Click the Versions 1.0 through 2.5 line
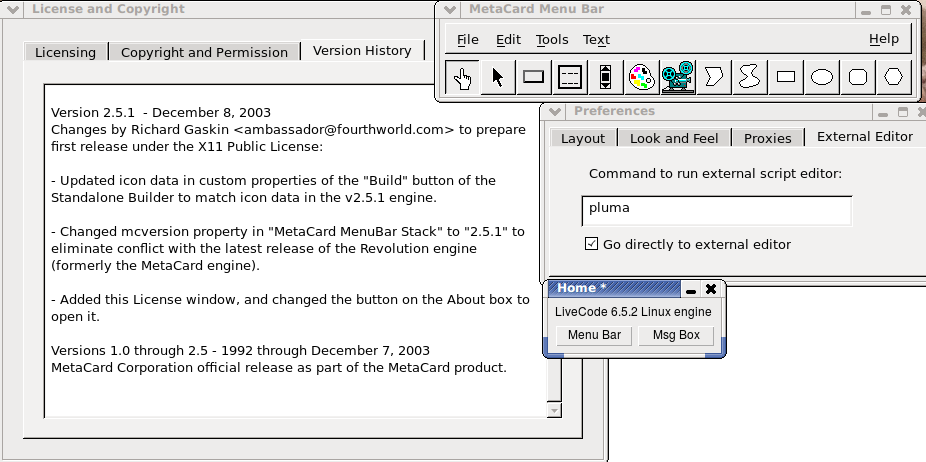Viewport: 926px width, 462px height. pyautogui.click(x=240, y=350)
